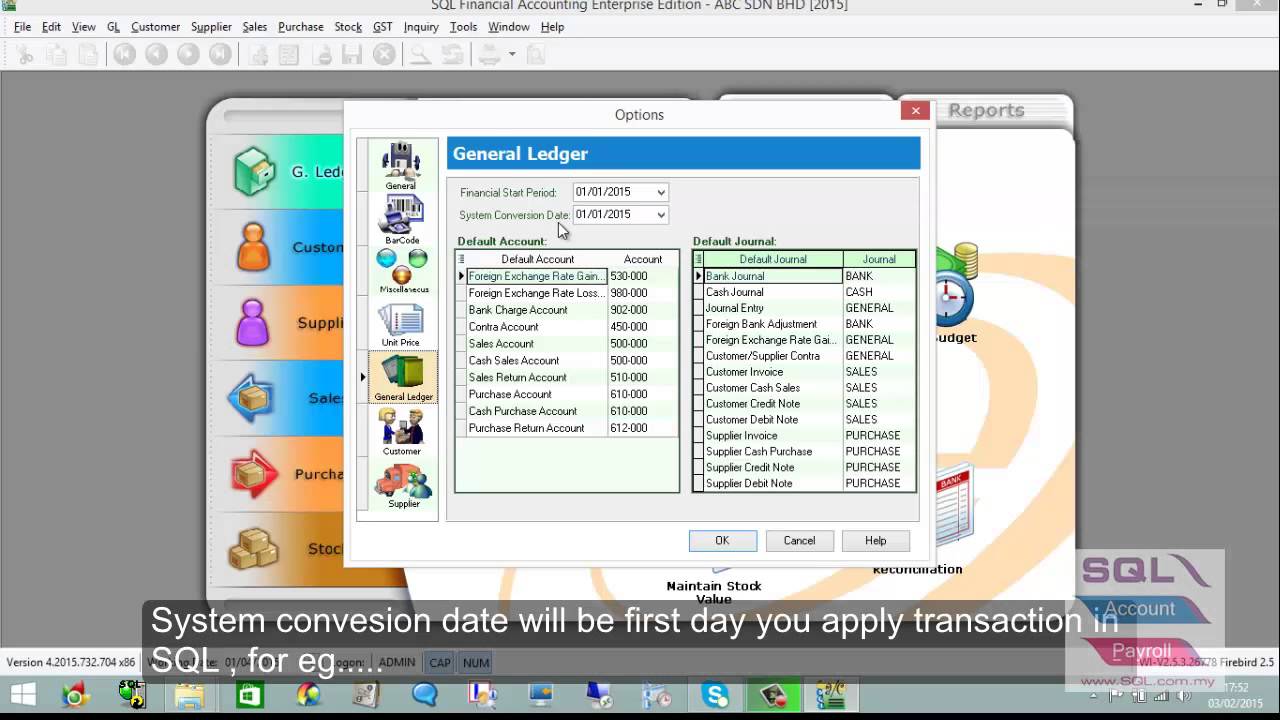
Task: Select the Customer Invoice journal row
Action: pyautogui.click(x=805, y=372)
